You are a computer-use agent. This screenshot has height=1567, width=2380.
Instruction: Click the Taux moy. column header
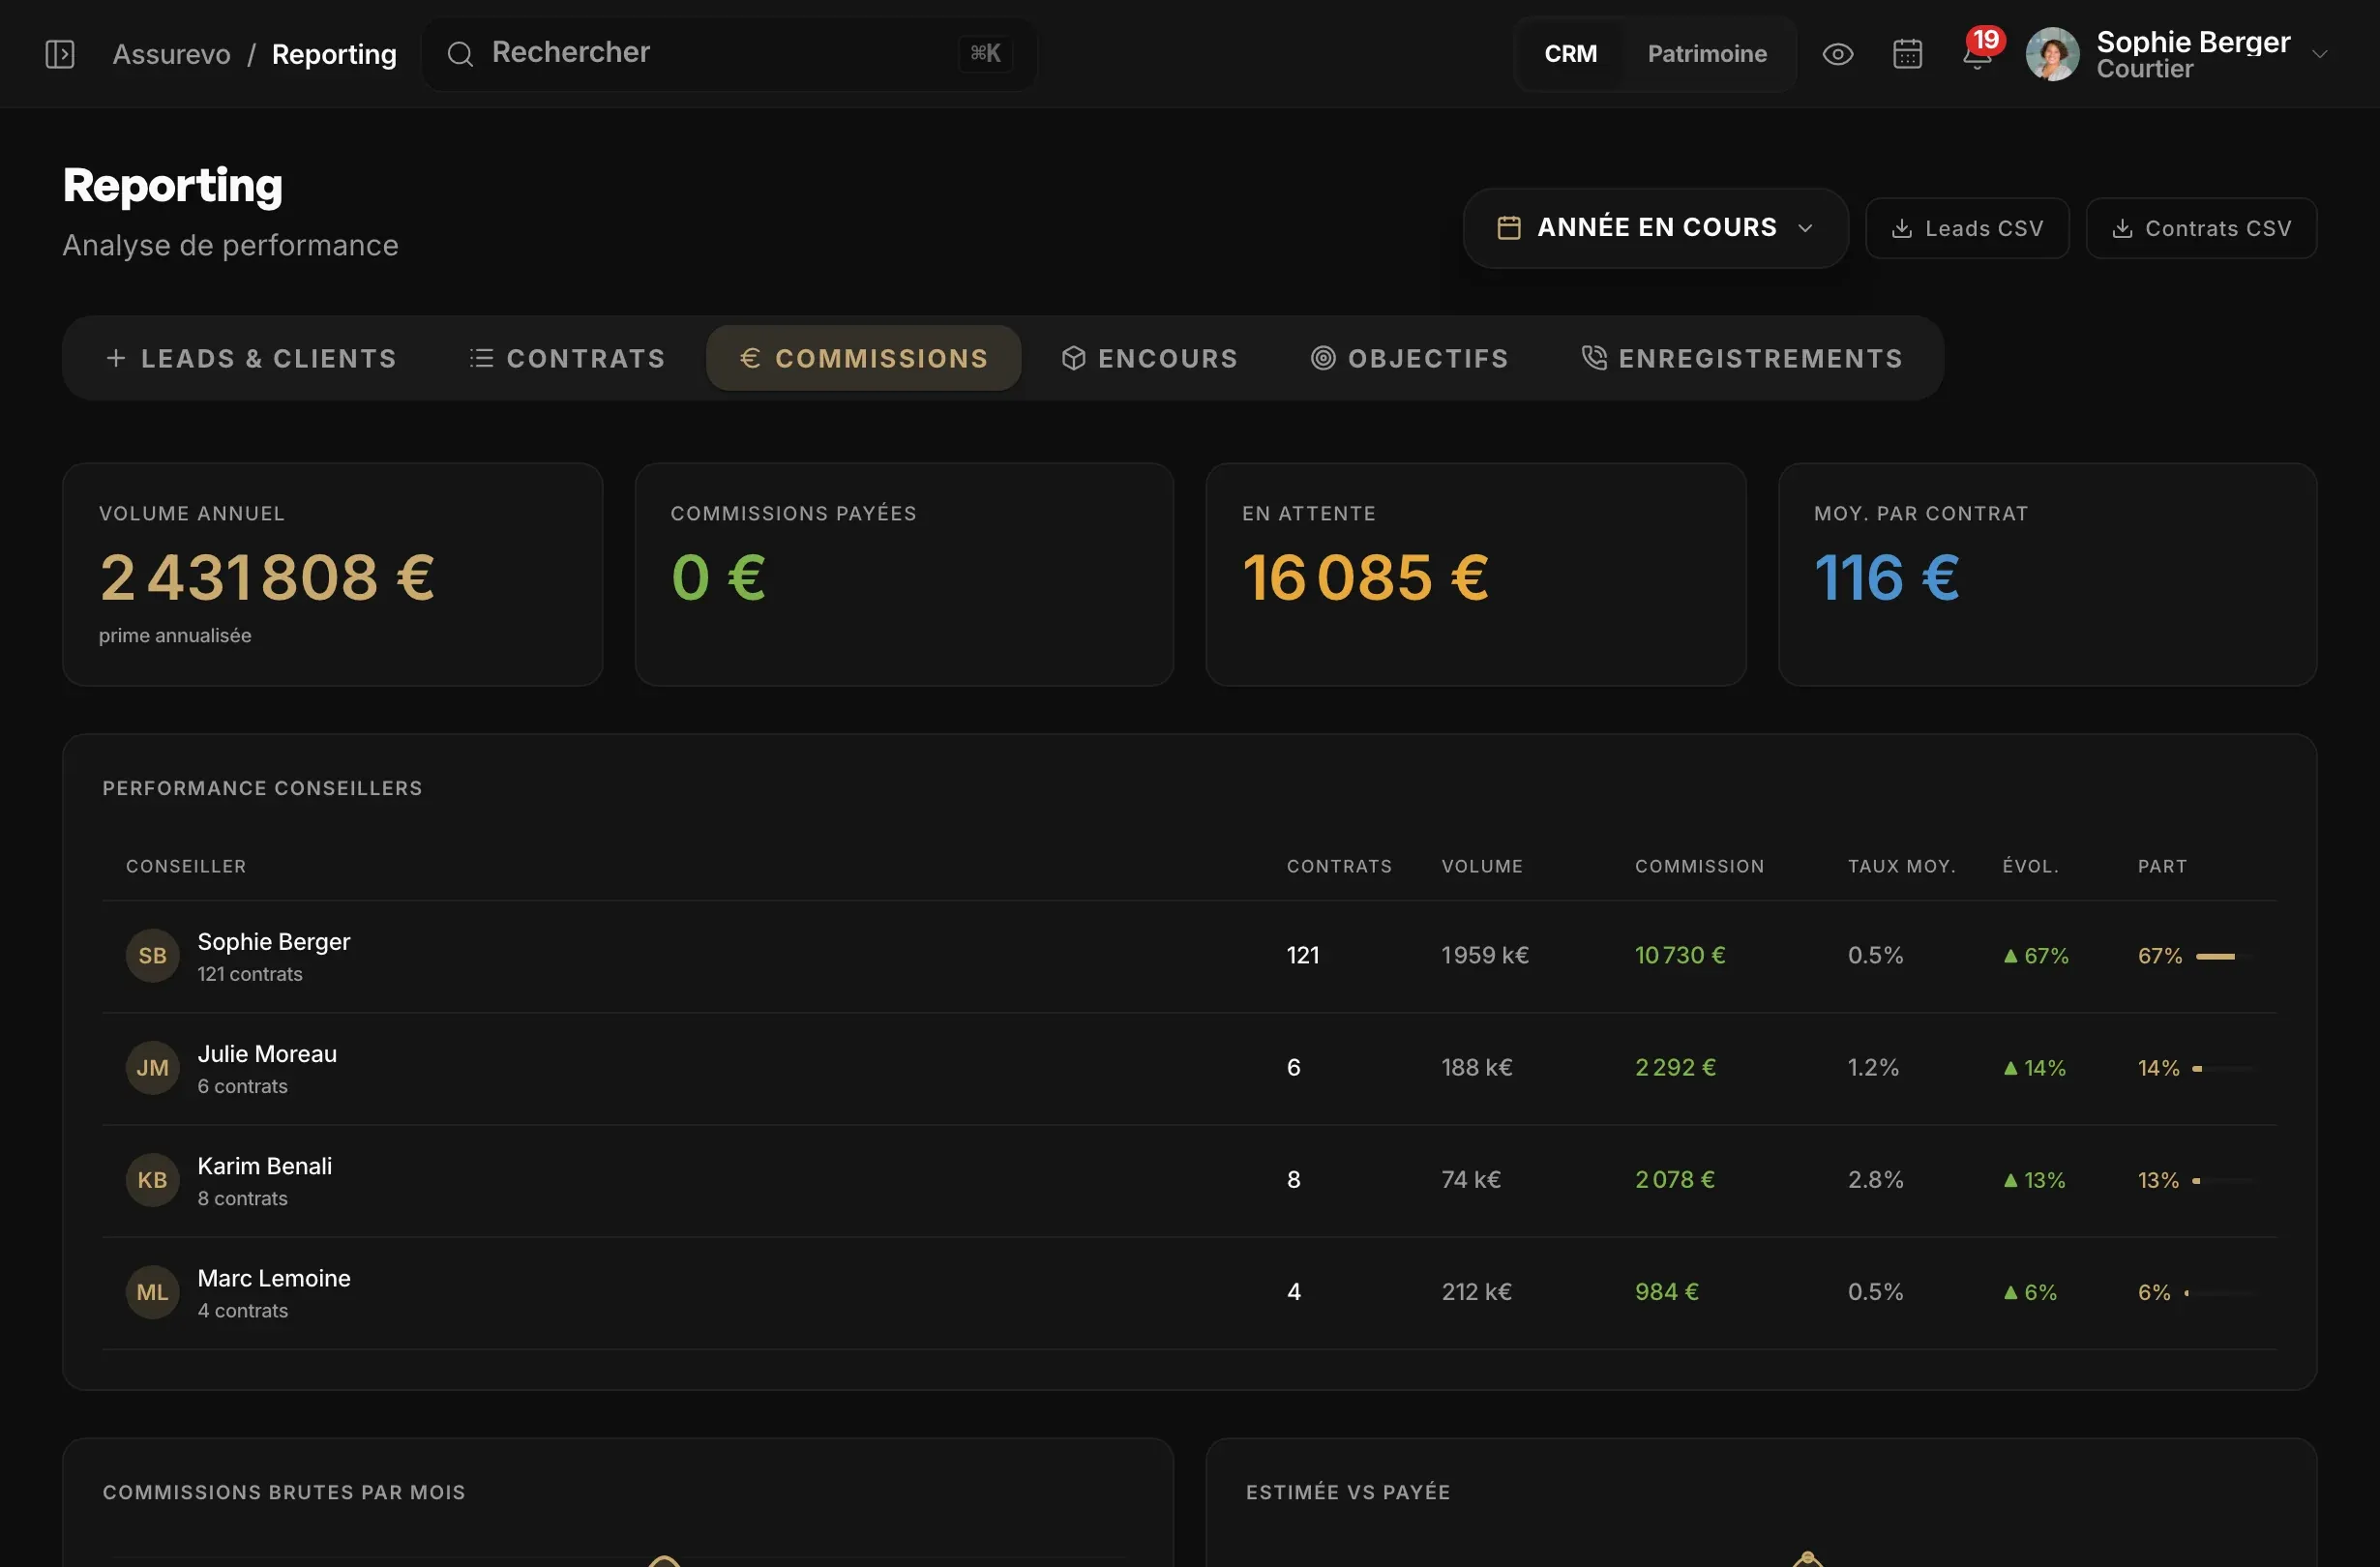click(x=1901, y=866)
